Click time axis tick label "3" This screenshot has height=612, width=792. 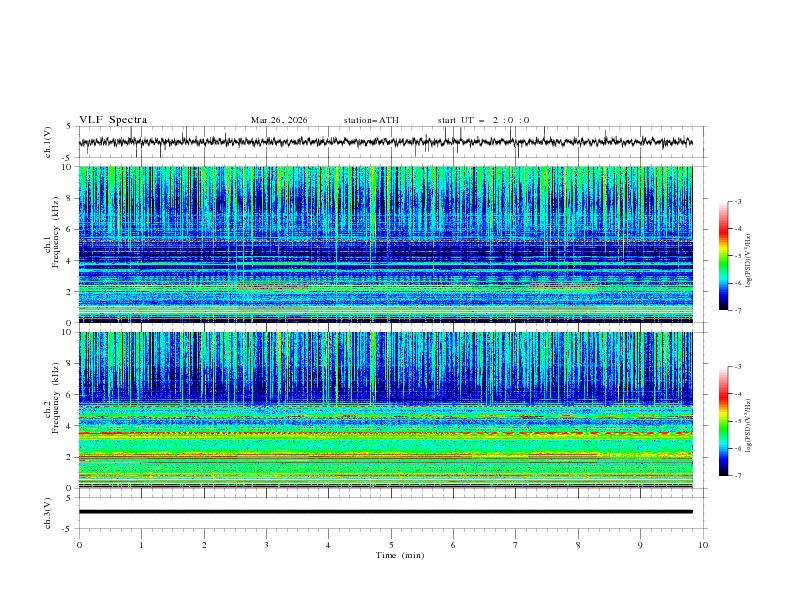pos(266,545)
